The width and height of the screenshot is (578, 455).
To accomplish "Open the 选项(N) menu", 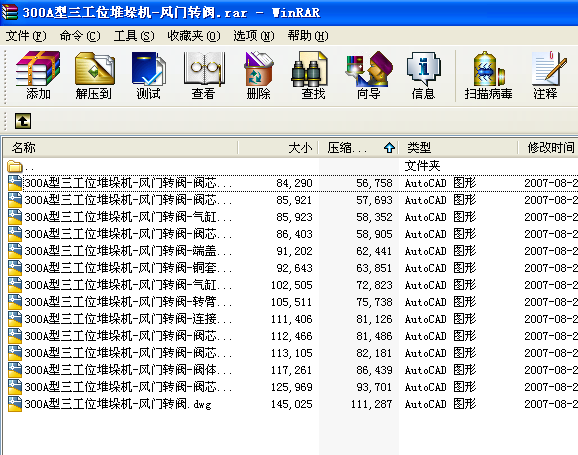I will tap(254, 36).
